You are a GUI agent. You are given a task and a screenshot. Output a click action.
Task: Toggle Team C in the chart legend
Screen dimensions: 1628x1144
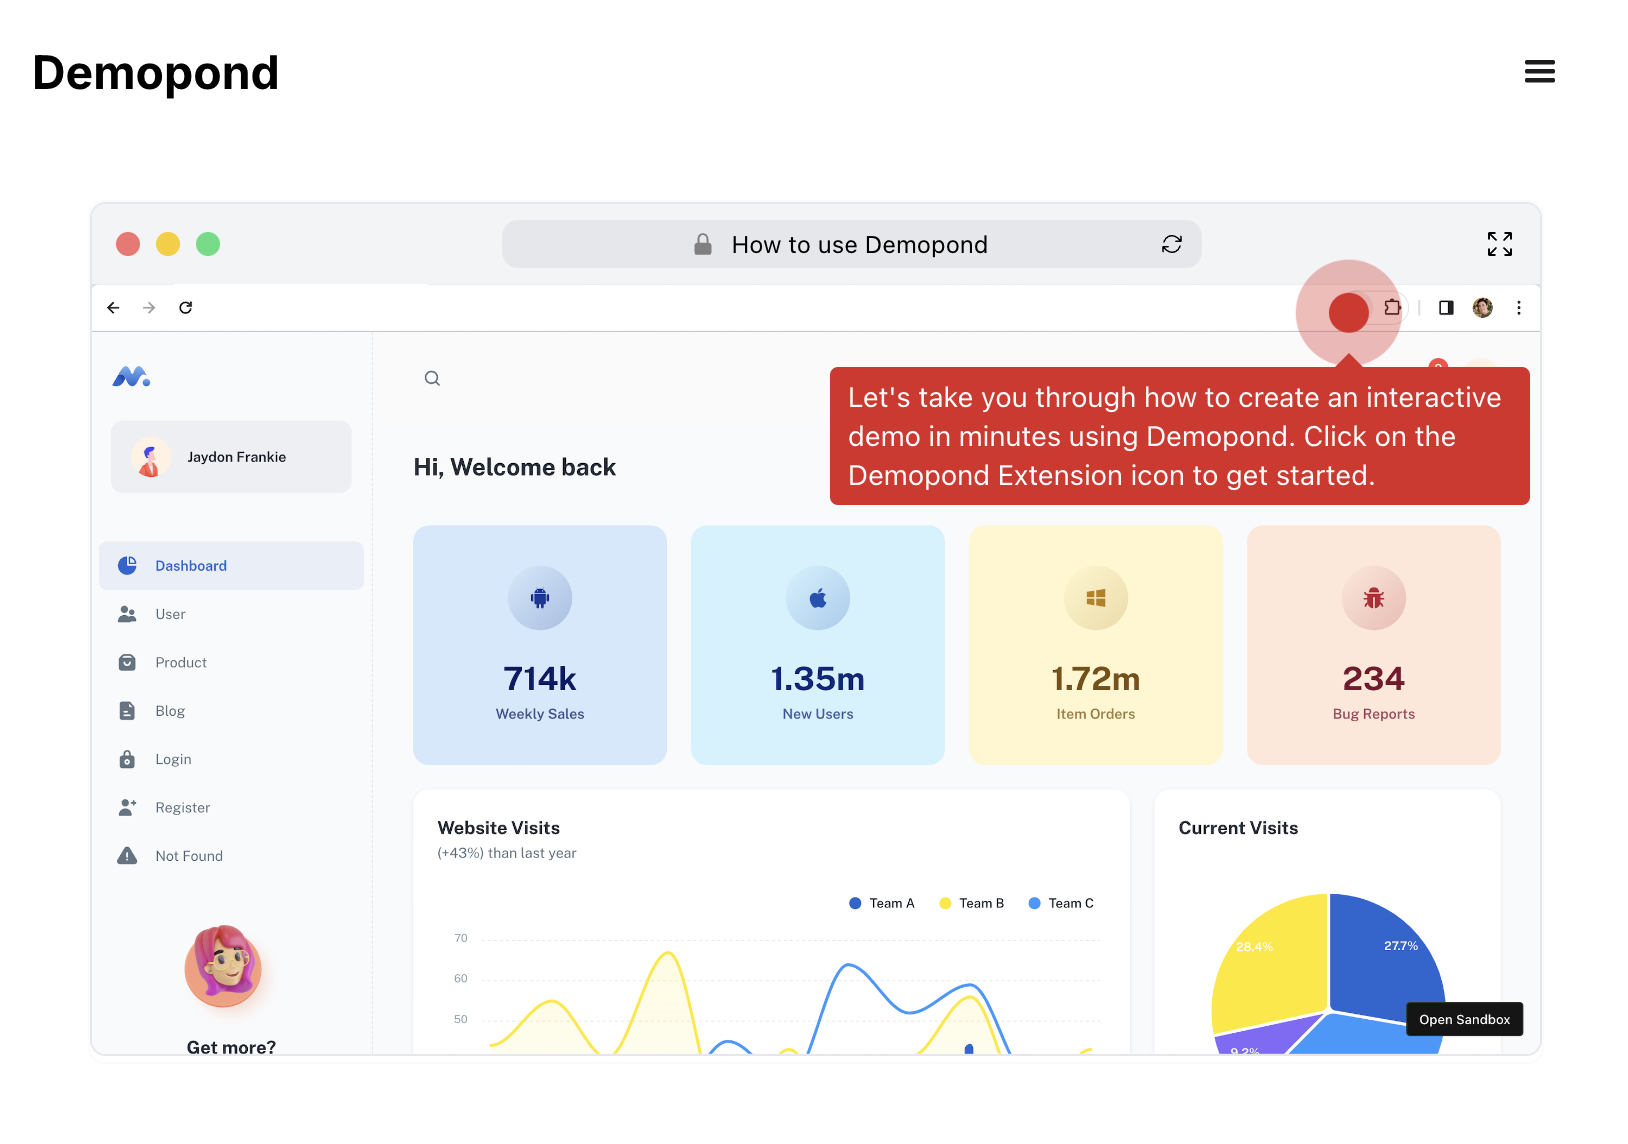[x=1061, y=903]
